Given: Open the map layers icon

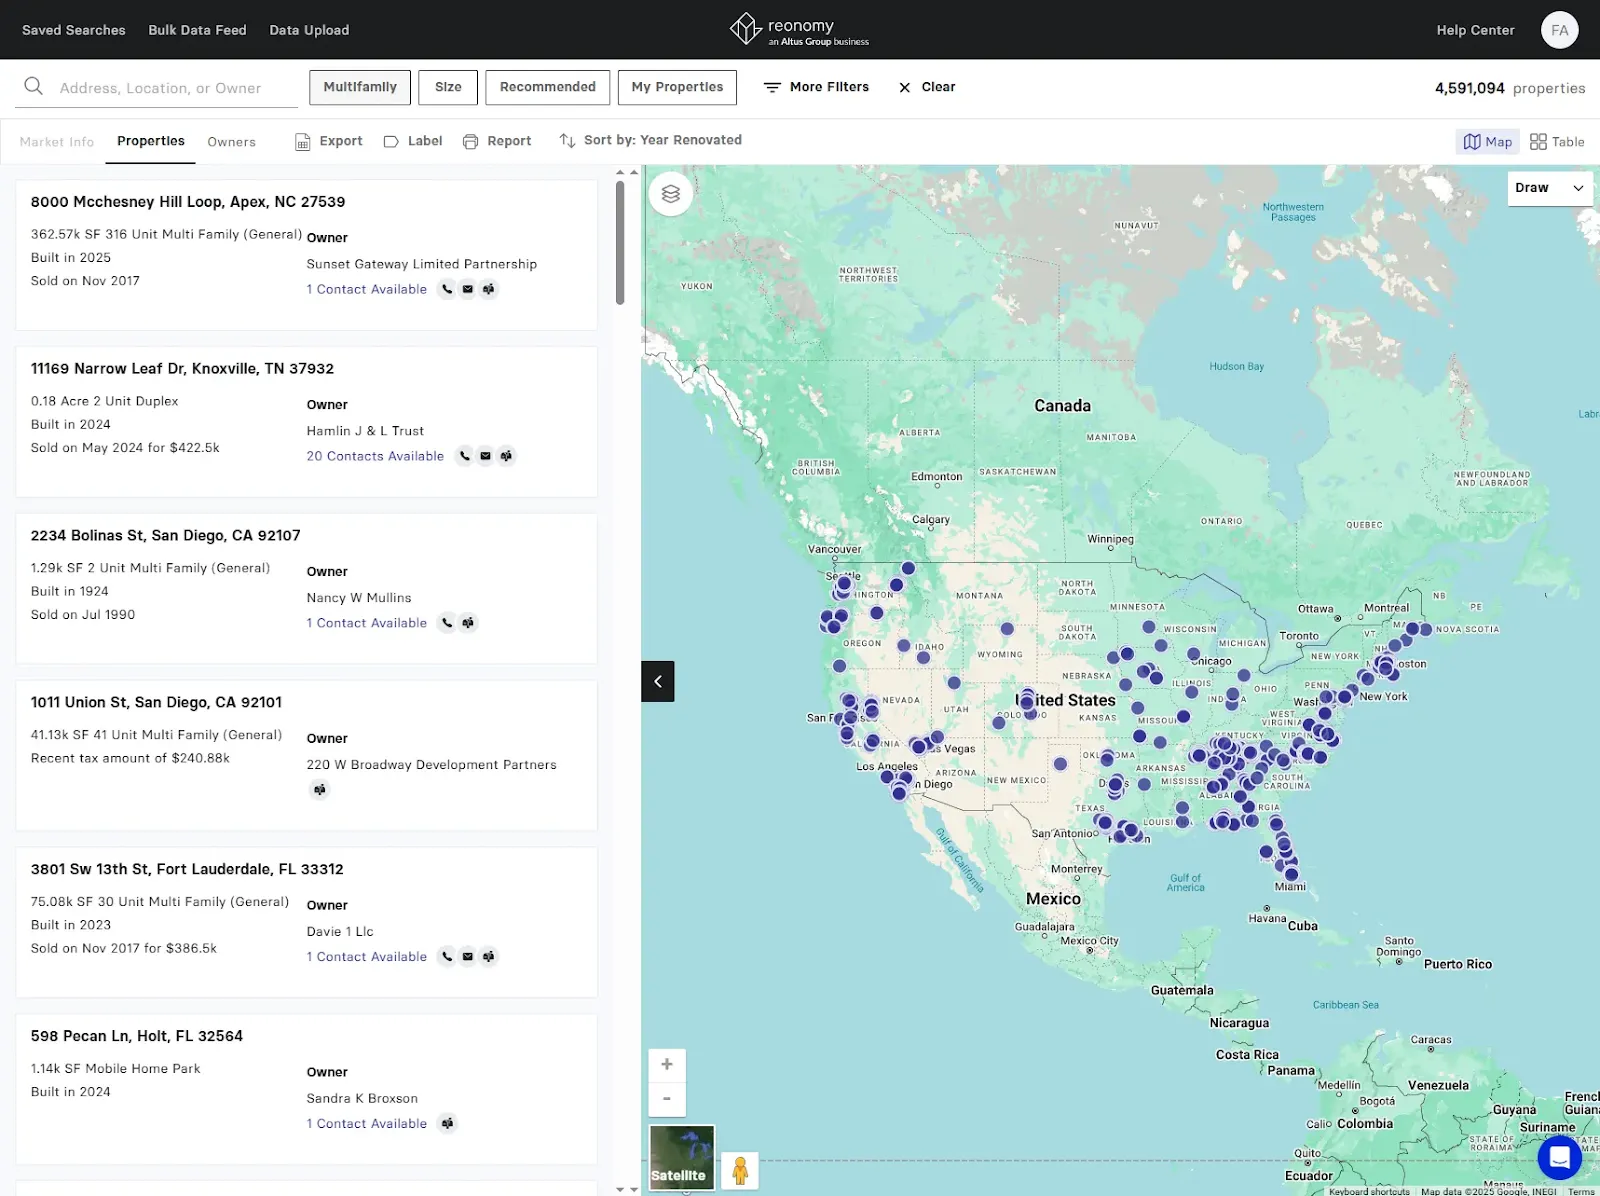Looking at the screenshot, I should point(671,194).
